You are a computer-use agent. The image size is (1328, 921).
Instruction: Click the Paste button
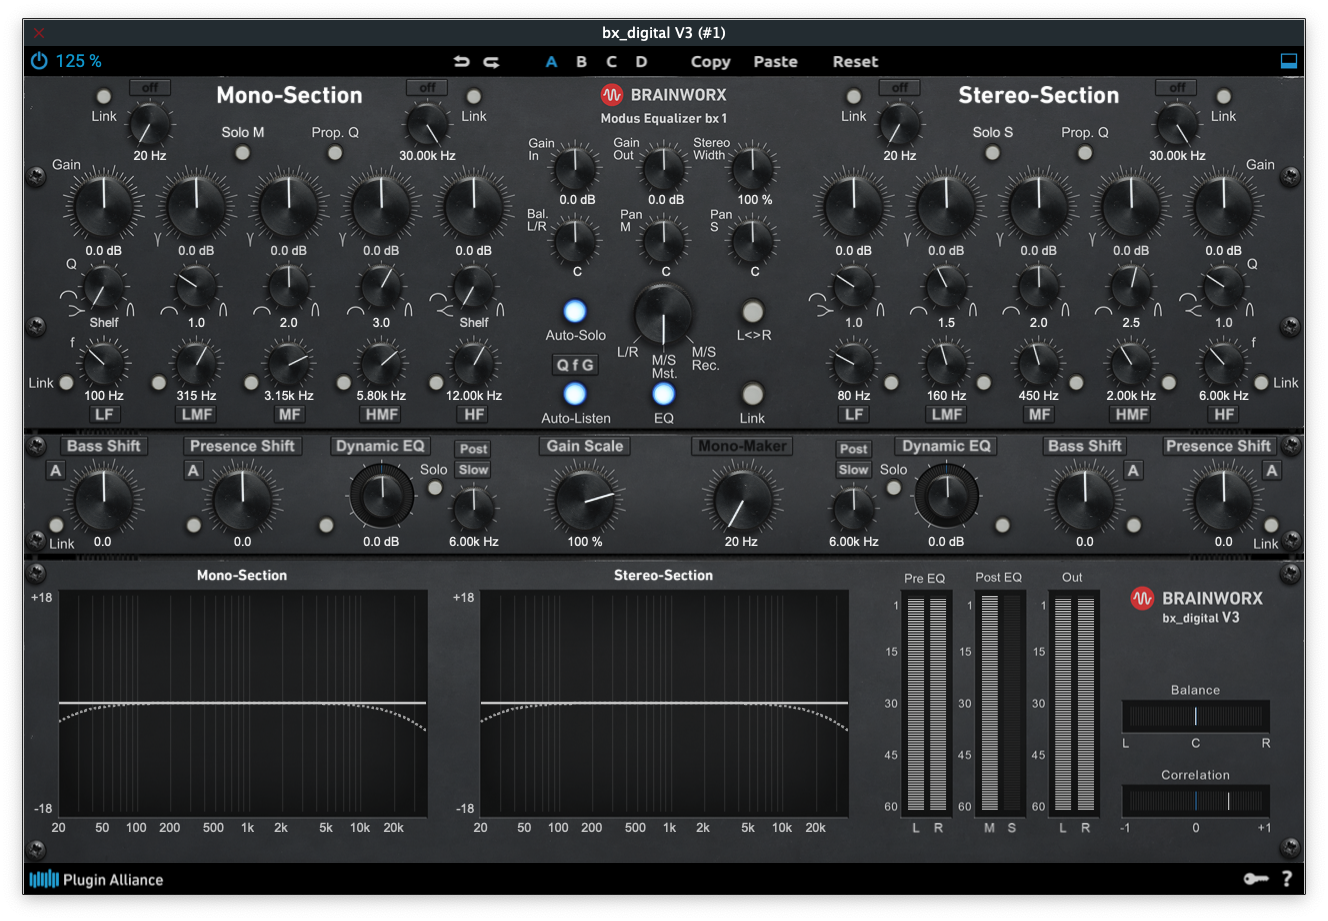point(775,61)
